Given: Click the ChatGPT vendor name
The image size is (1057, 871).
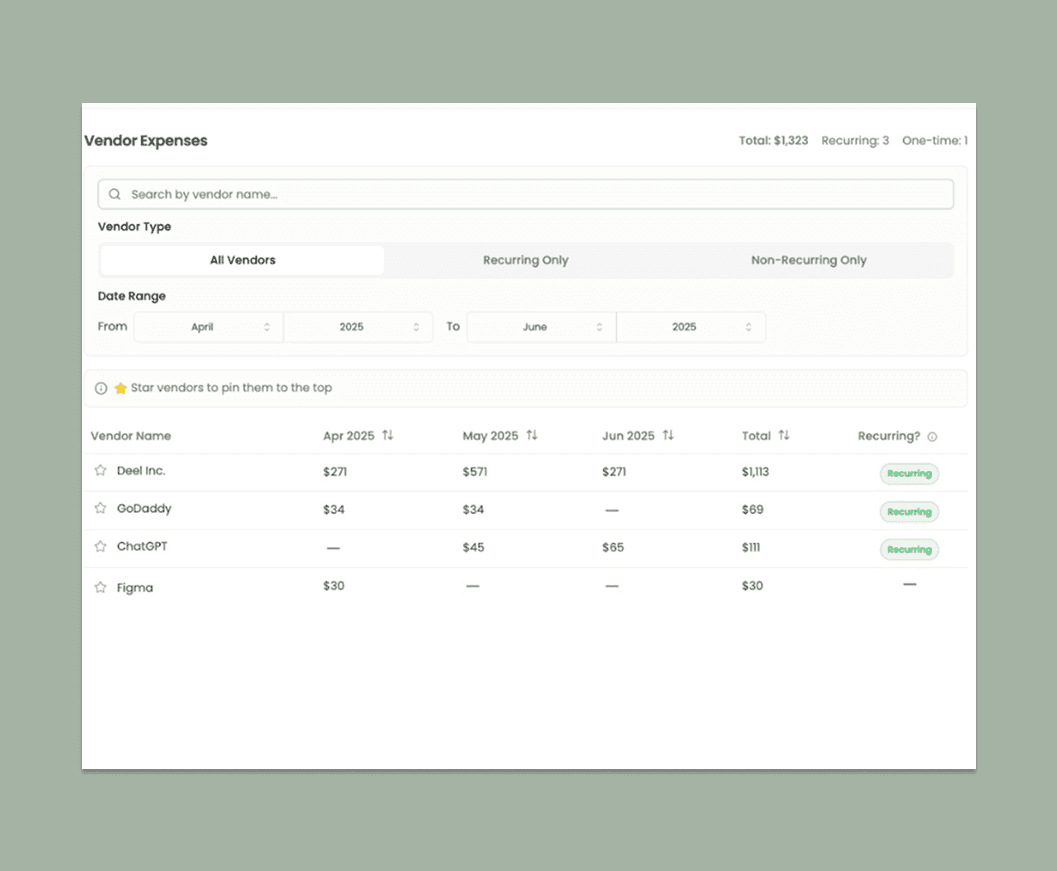Looking at the screenshot, I should pos(141,547).
